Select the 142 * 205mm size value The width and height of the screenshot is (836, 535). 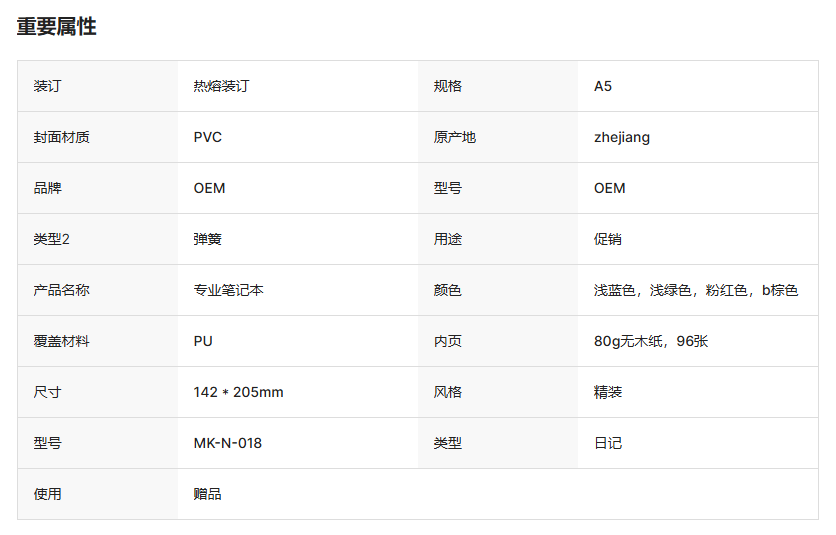click(238, 392)
